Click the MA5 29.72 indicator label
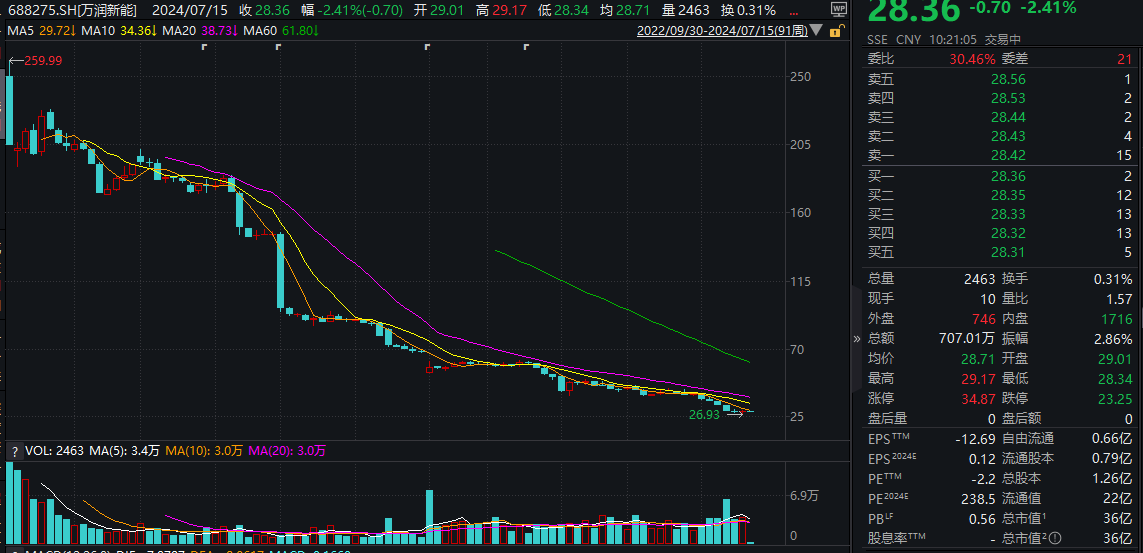 pyautogui.click(x=41, y=31)
